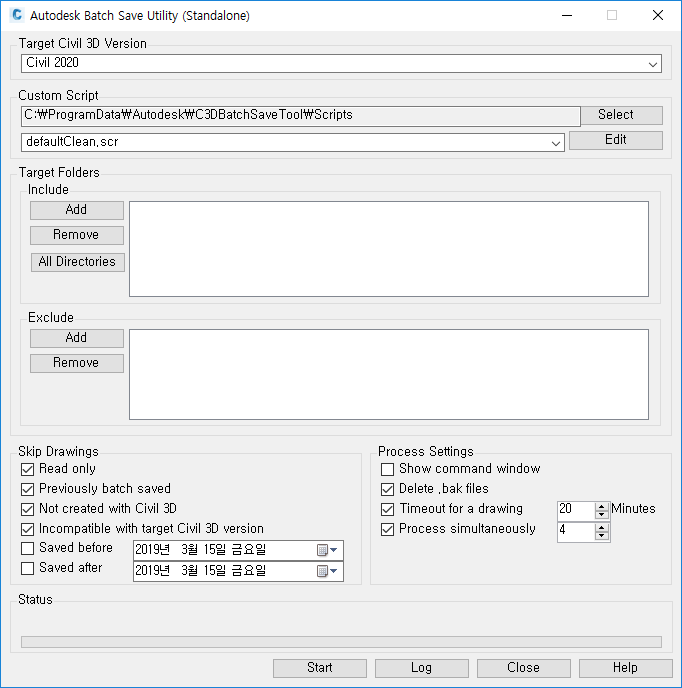The height and width of the screenshot is (688, 682).
Task: Minimize the Batch Save Utility window
Action: pos(567,15)
